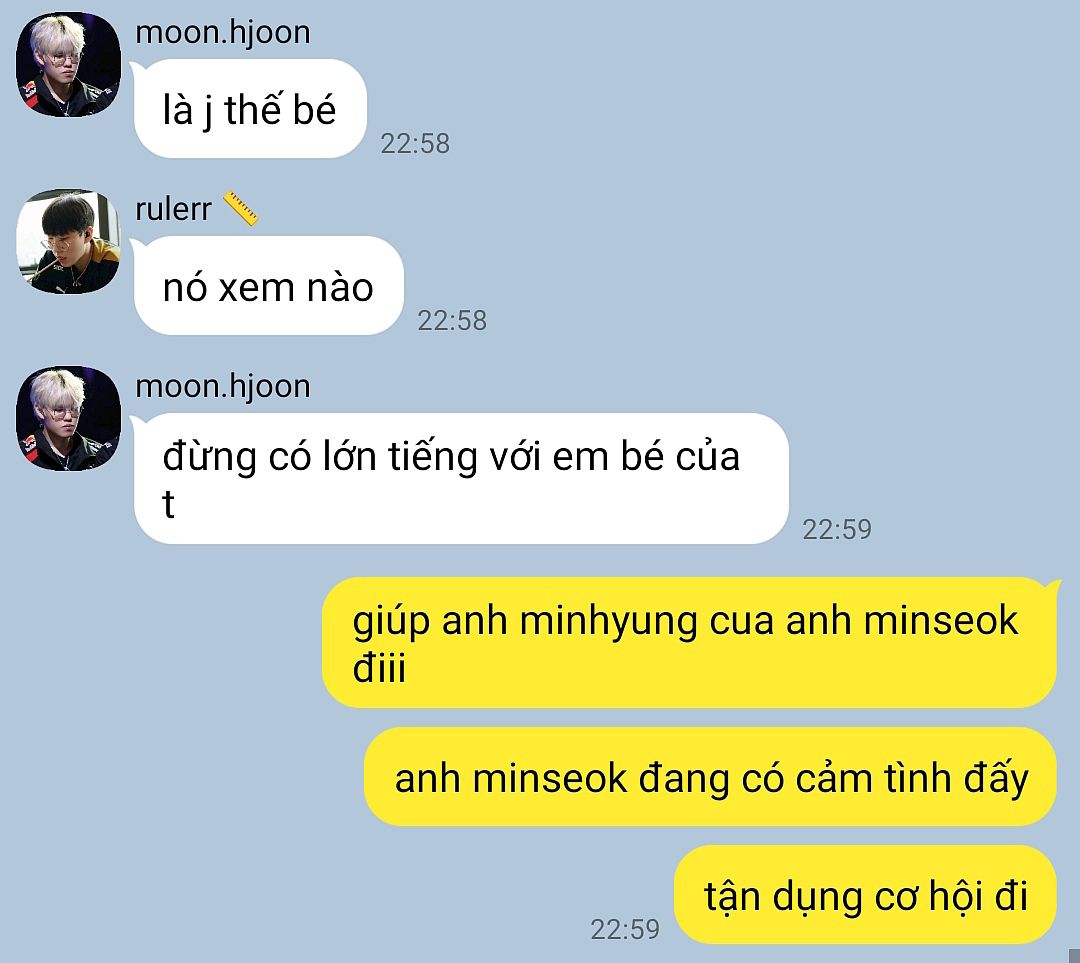The image size is (1080, 963).
Task: Click the trailing 'điii' text in the yellow bubble
Action: coord(379,667)
